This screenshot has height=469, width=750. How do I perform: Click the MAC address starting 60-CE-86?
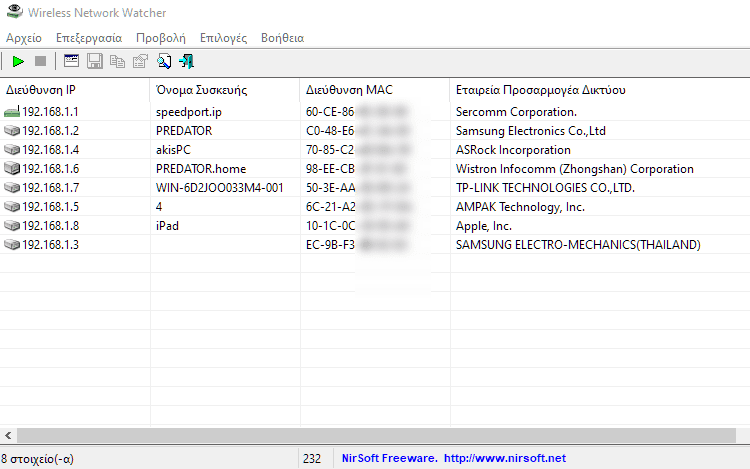pyautogui.click(x=356, y=111)
